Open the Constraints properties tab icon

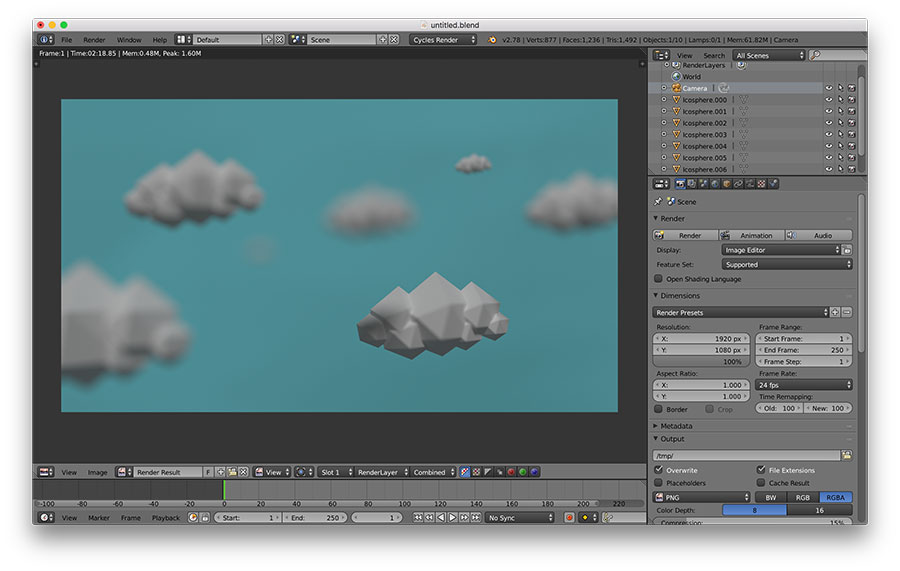click(739, 184)
